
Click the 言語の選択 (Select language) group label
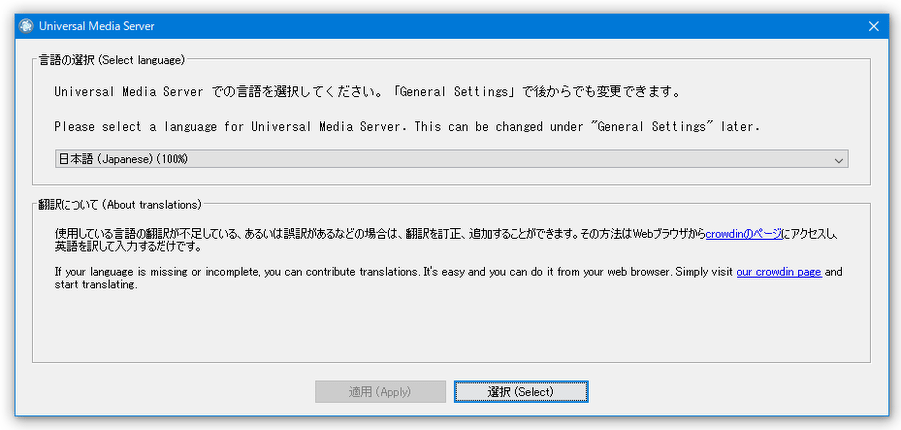[x=112, y=60]
